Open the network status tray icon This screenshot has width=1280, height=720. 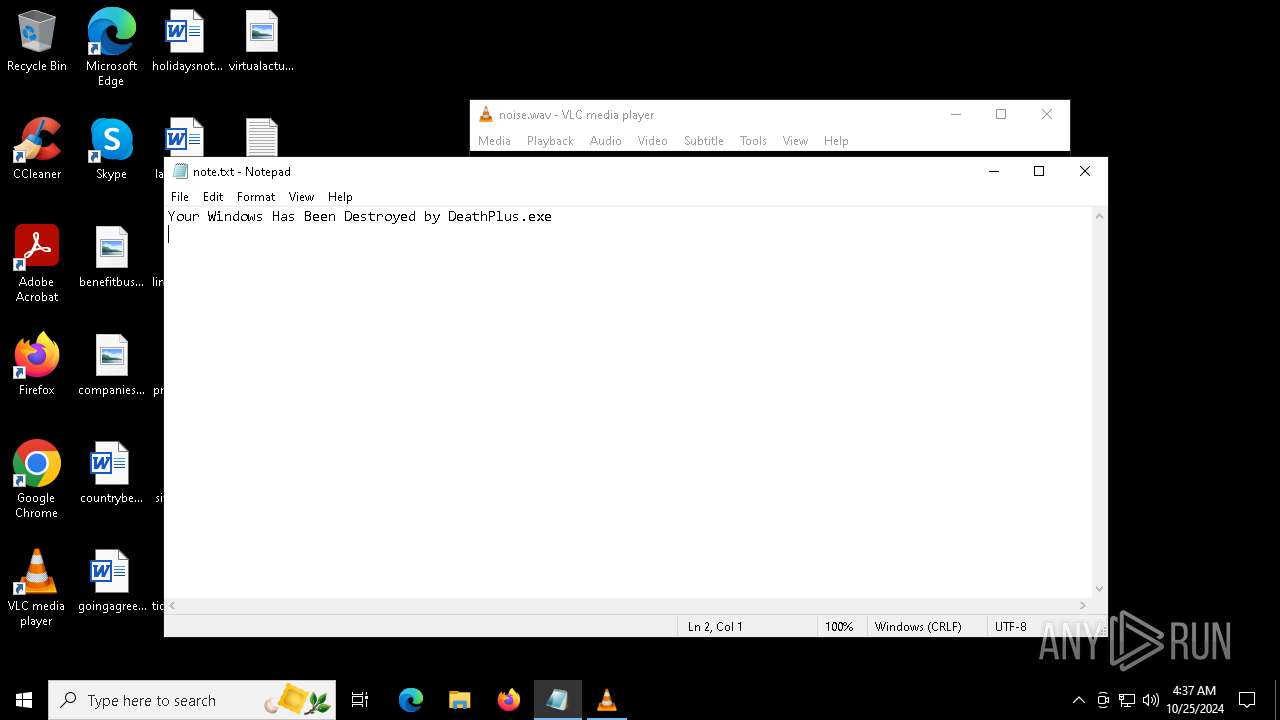point(1127,700)
